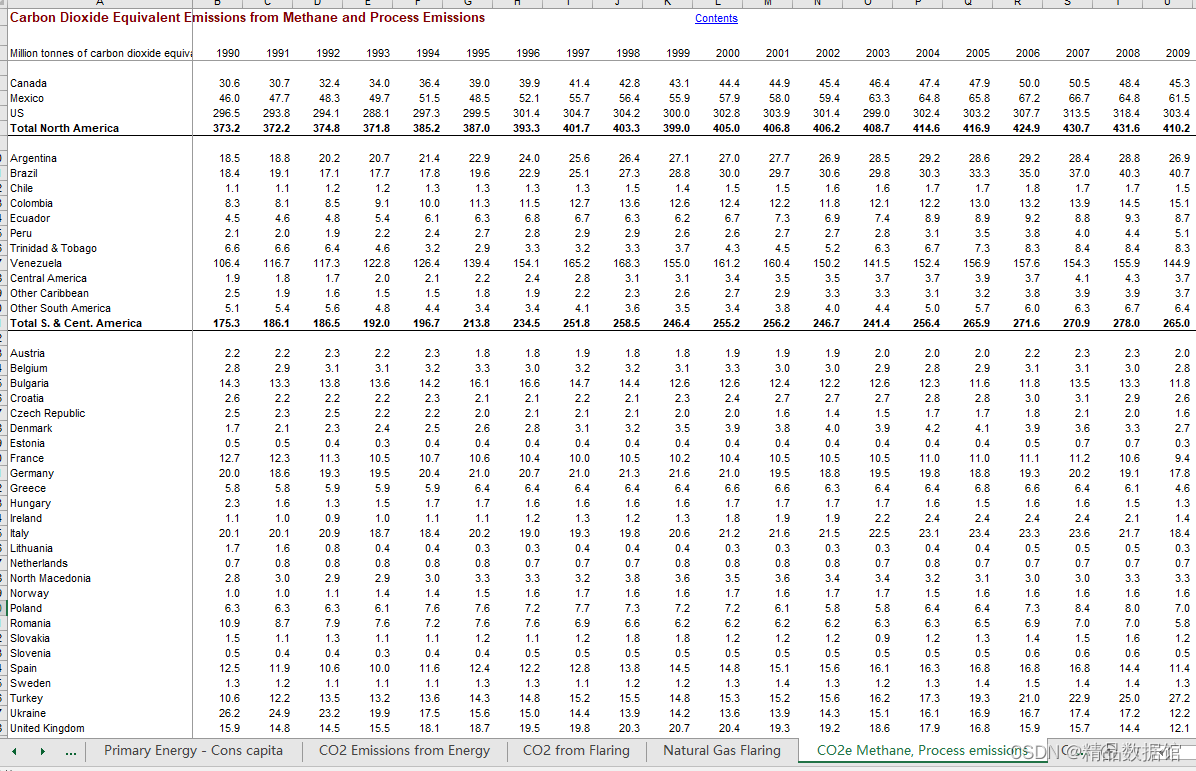Click Total North America 1990 value 373.2
Viewport: 1196px width, 771px height.
click(227, 128)
